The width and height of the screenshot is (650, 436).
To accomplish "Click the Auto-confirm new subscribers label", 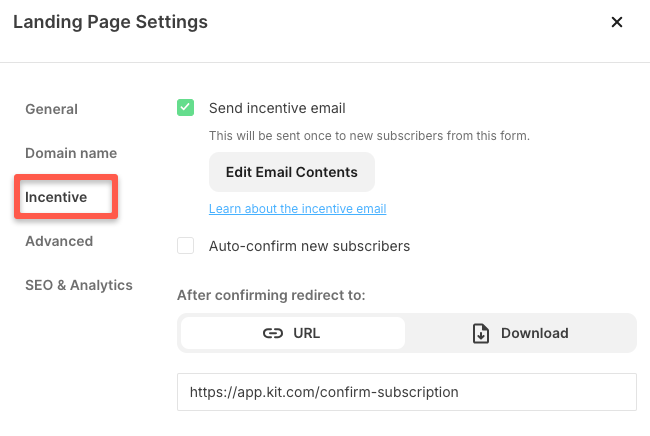I will (309, 246).
